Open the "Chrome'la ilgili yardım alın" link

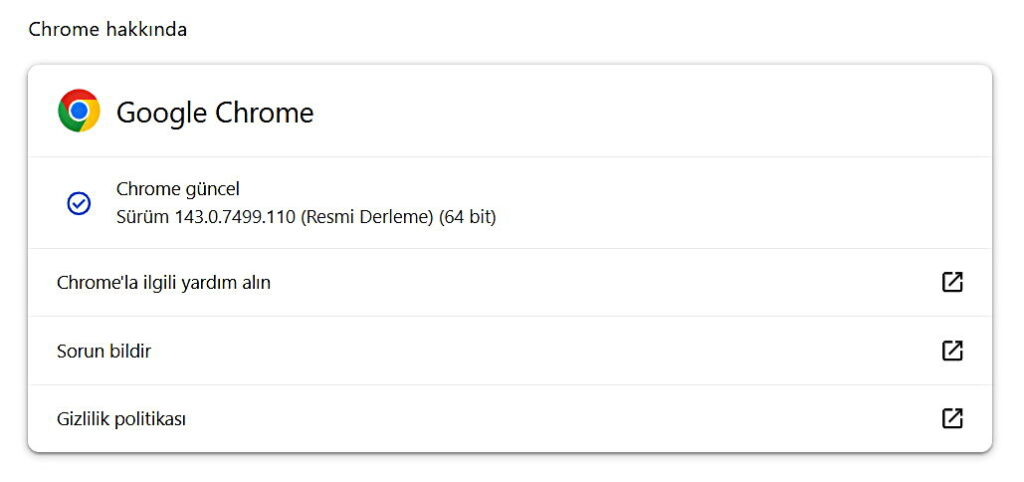(164, 283)
